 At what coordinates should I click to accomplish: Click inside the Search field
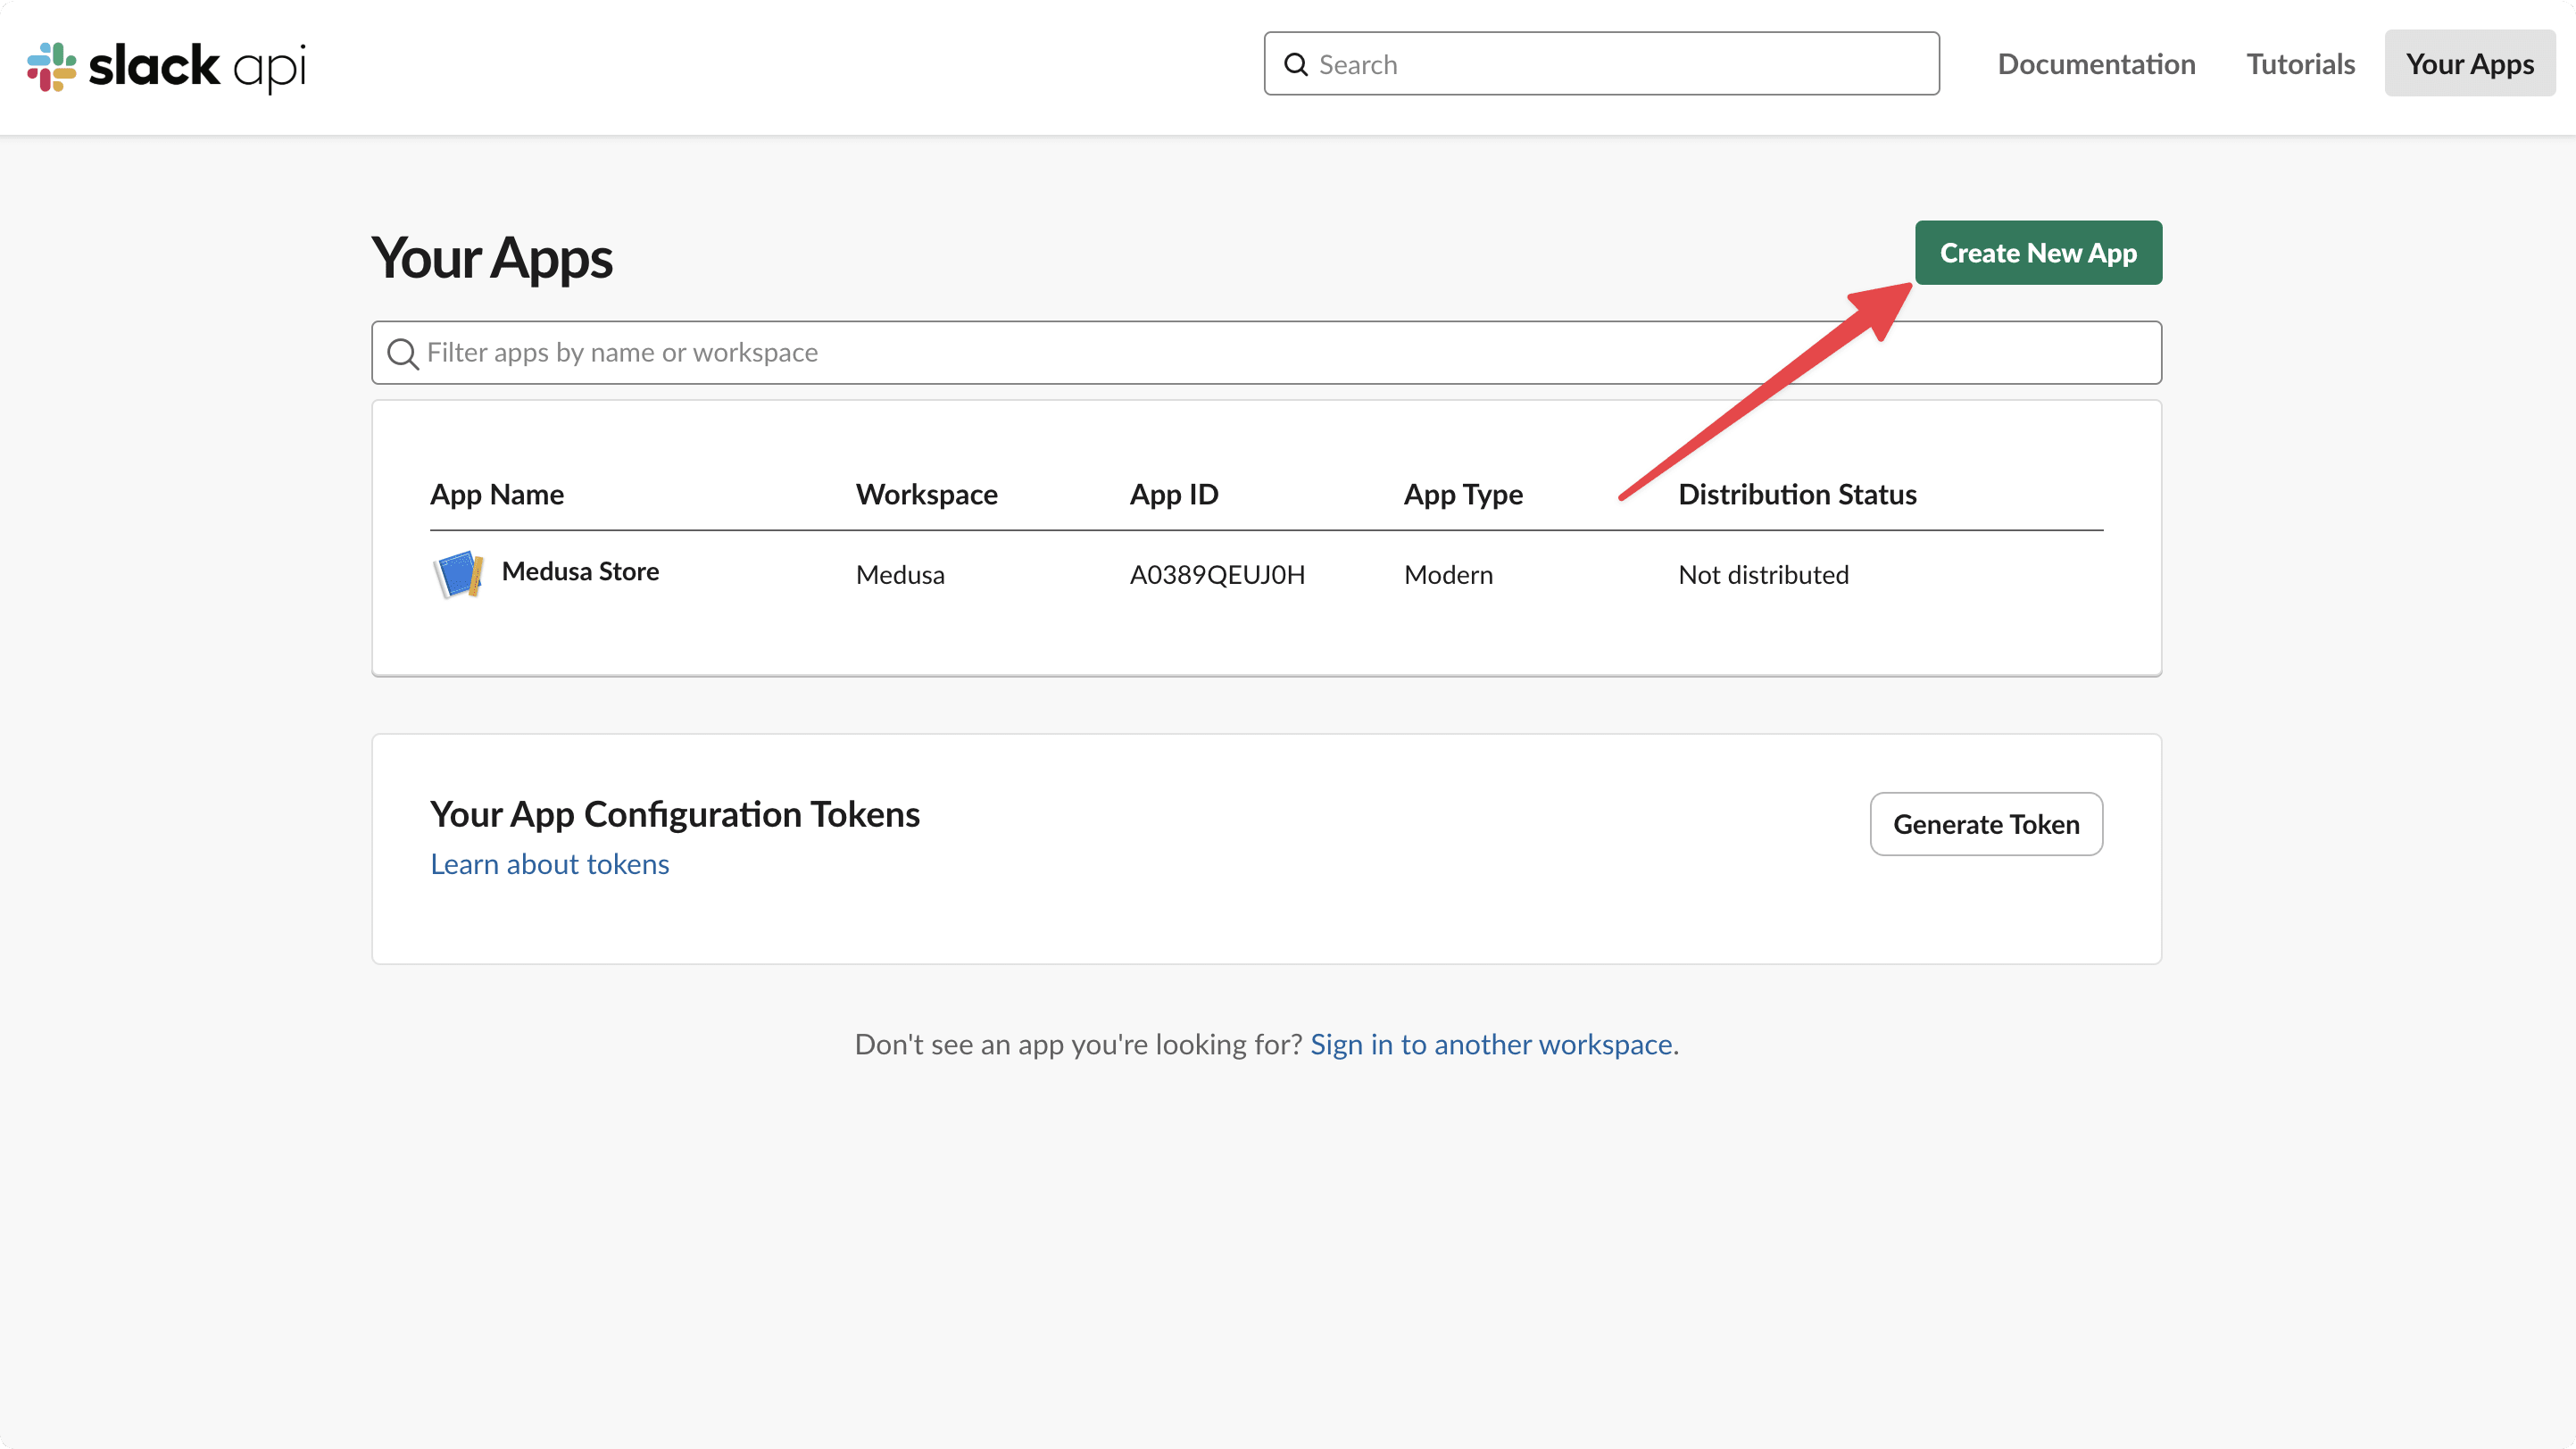1600,63
